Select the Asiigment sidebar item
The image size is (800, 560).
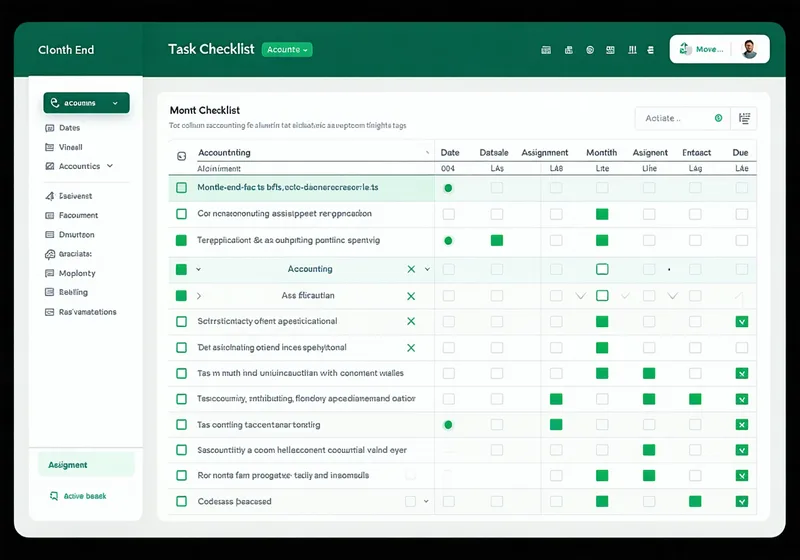[x=86, y=465]
